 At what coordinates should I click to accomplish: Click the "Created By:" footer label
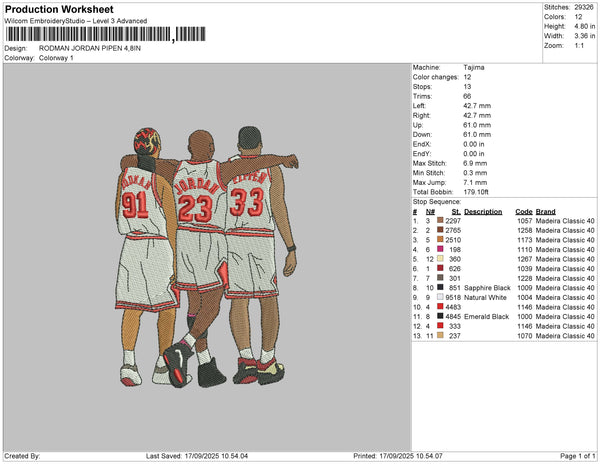pos(22,456)
